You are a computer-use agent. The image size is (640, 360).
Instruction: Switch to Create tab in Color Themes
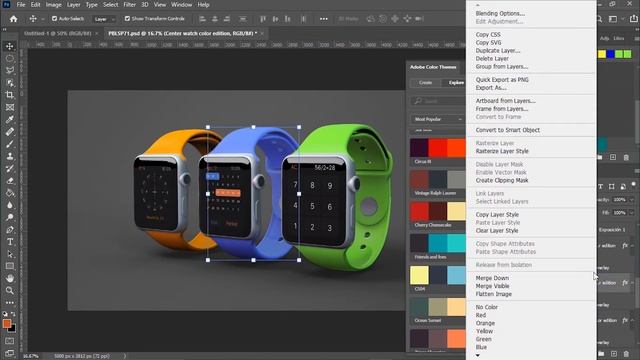point(425,82)
